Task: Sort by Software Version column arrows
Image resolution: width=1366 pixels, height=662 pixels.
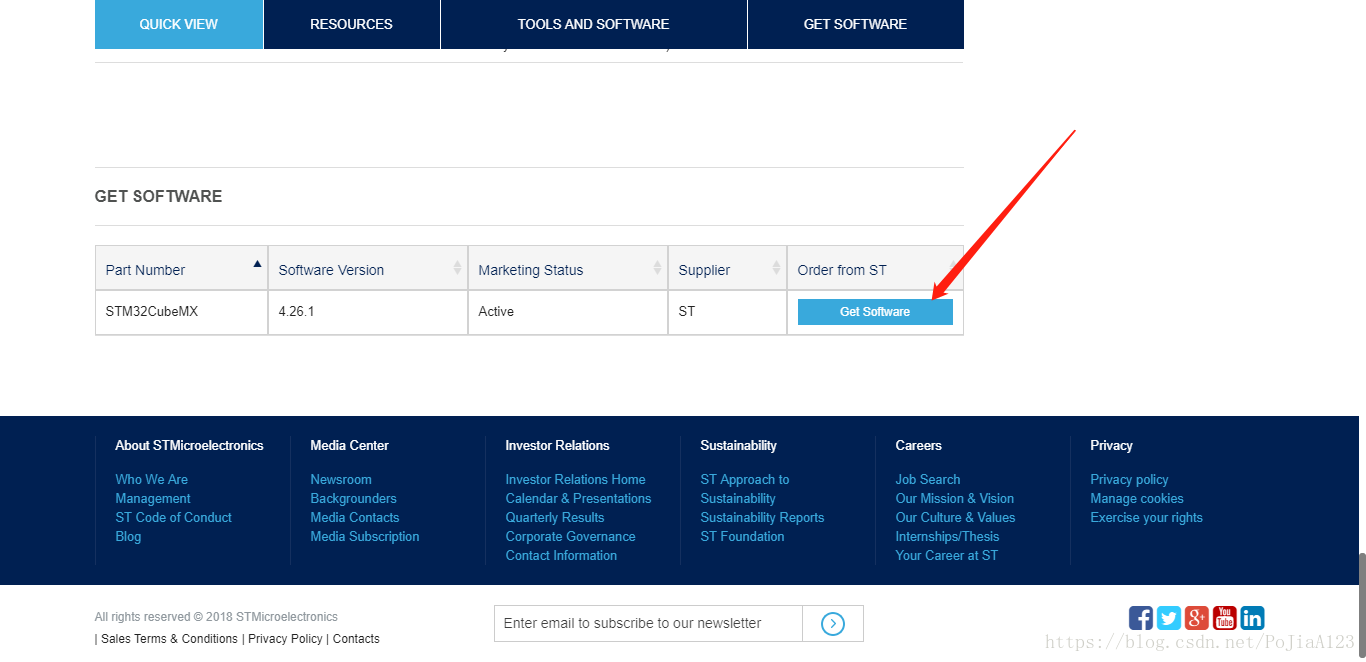Action: point(457,268)
